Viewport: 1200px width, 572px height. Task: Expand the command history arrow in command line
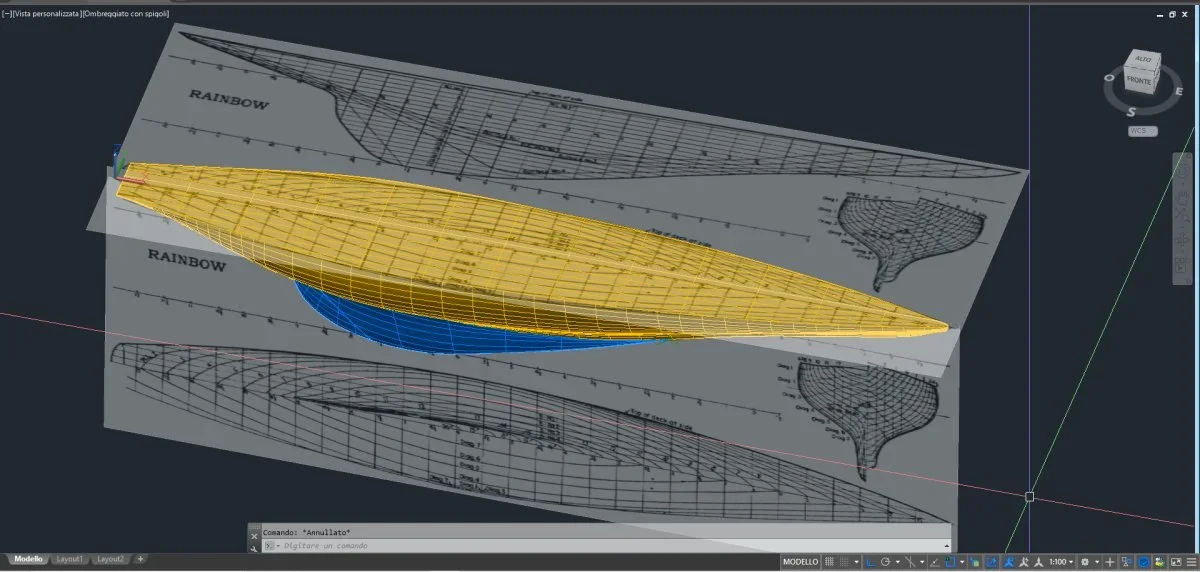pos(946,546)
